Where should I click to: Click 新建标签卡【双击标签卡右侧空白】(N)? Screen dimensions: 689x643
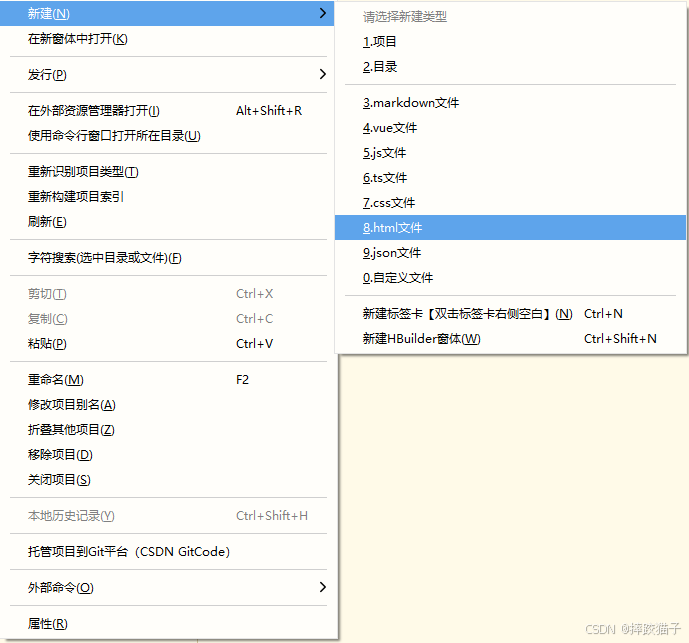(x=511, y=314)
